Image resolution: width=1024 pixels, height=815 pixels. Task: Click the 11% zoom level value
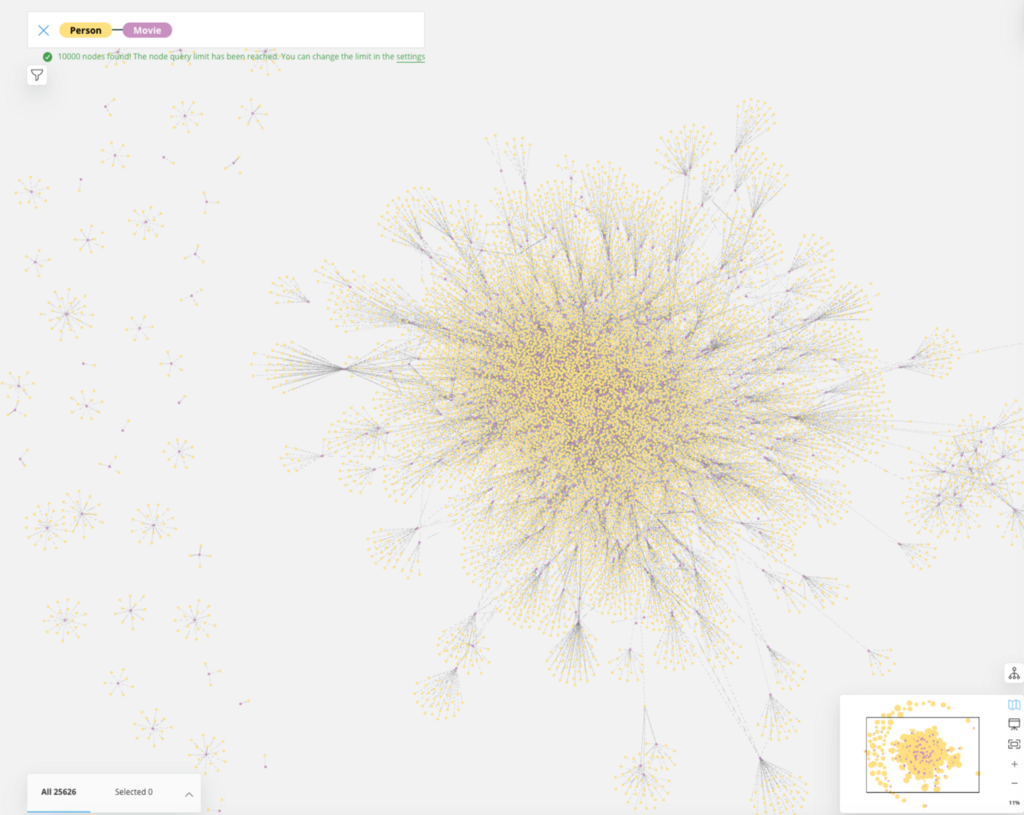coord(1014,803)
